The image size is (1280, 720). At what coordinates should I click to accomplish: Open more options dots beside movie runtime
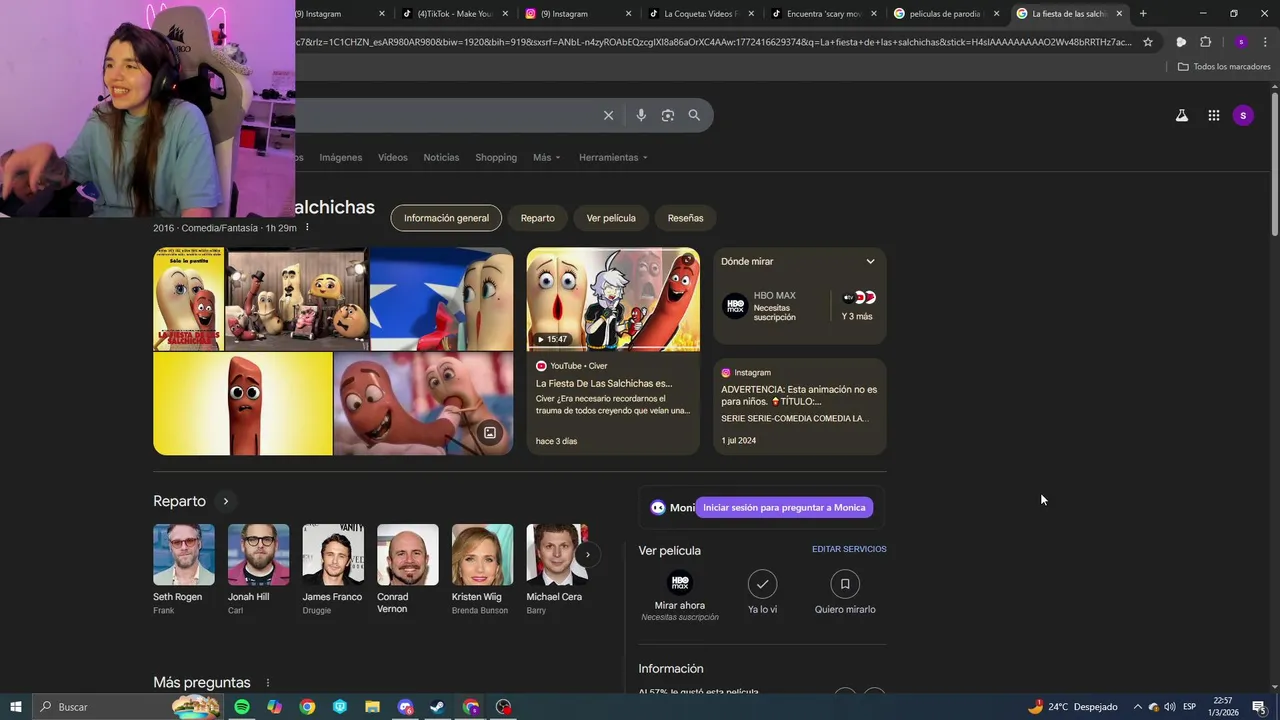click(x=307, y=228)
